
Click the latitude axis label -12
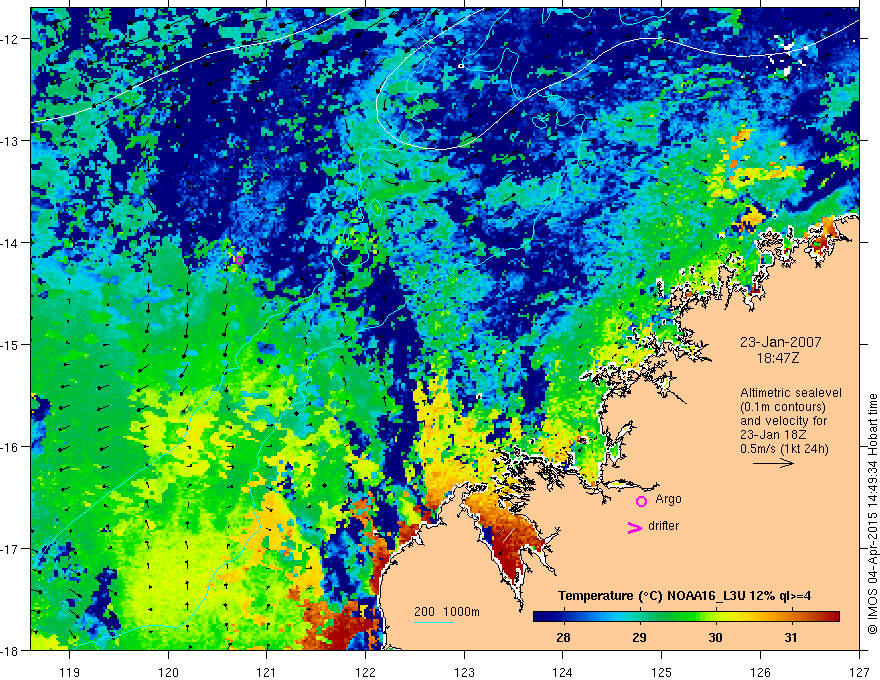click(x=10, y=39)
